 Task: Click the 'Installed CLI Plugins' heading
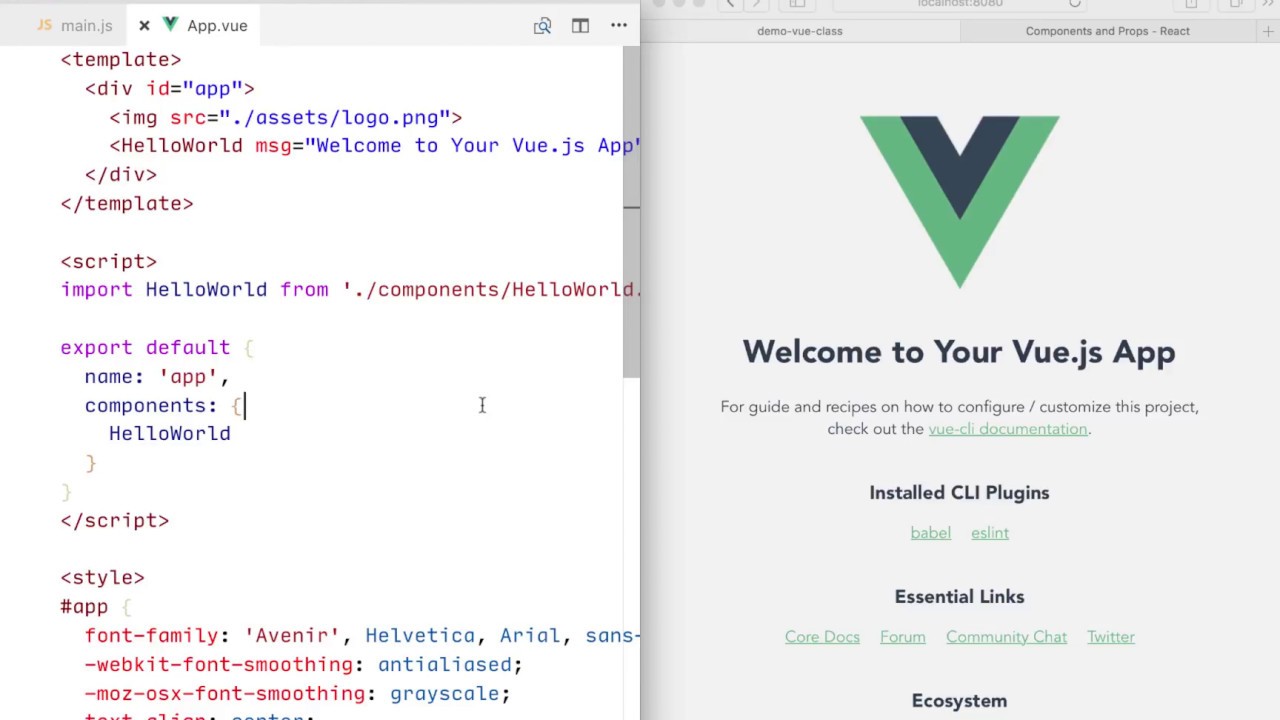tap(959, 493)
